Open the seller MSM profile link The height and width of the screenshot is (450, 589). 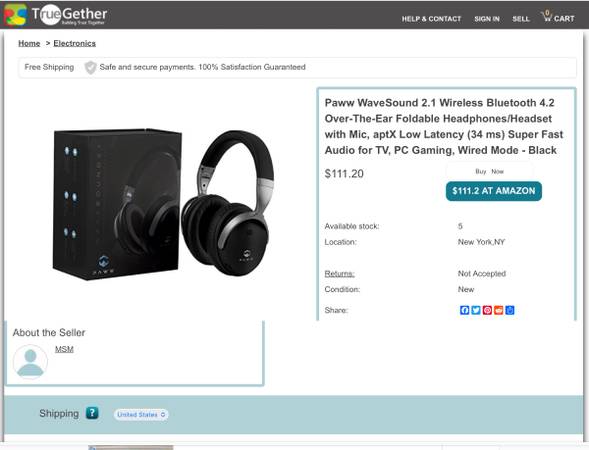64,349
